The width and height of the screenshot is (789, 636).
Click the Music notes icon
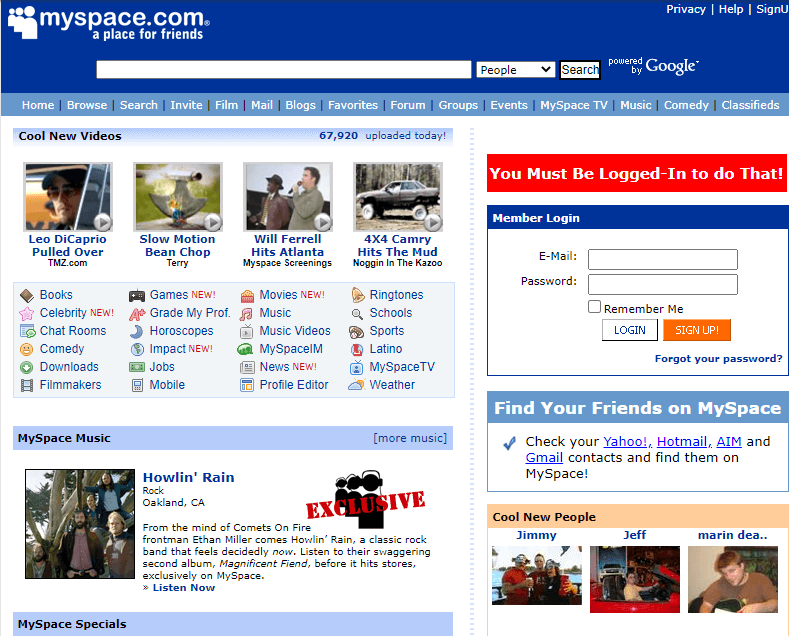247,313
